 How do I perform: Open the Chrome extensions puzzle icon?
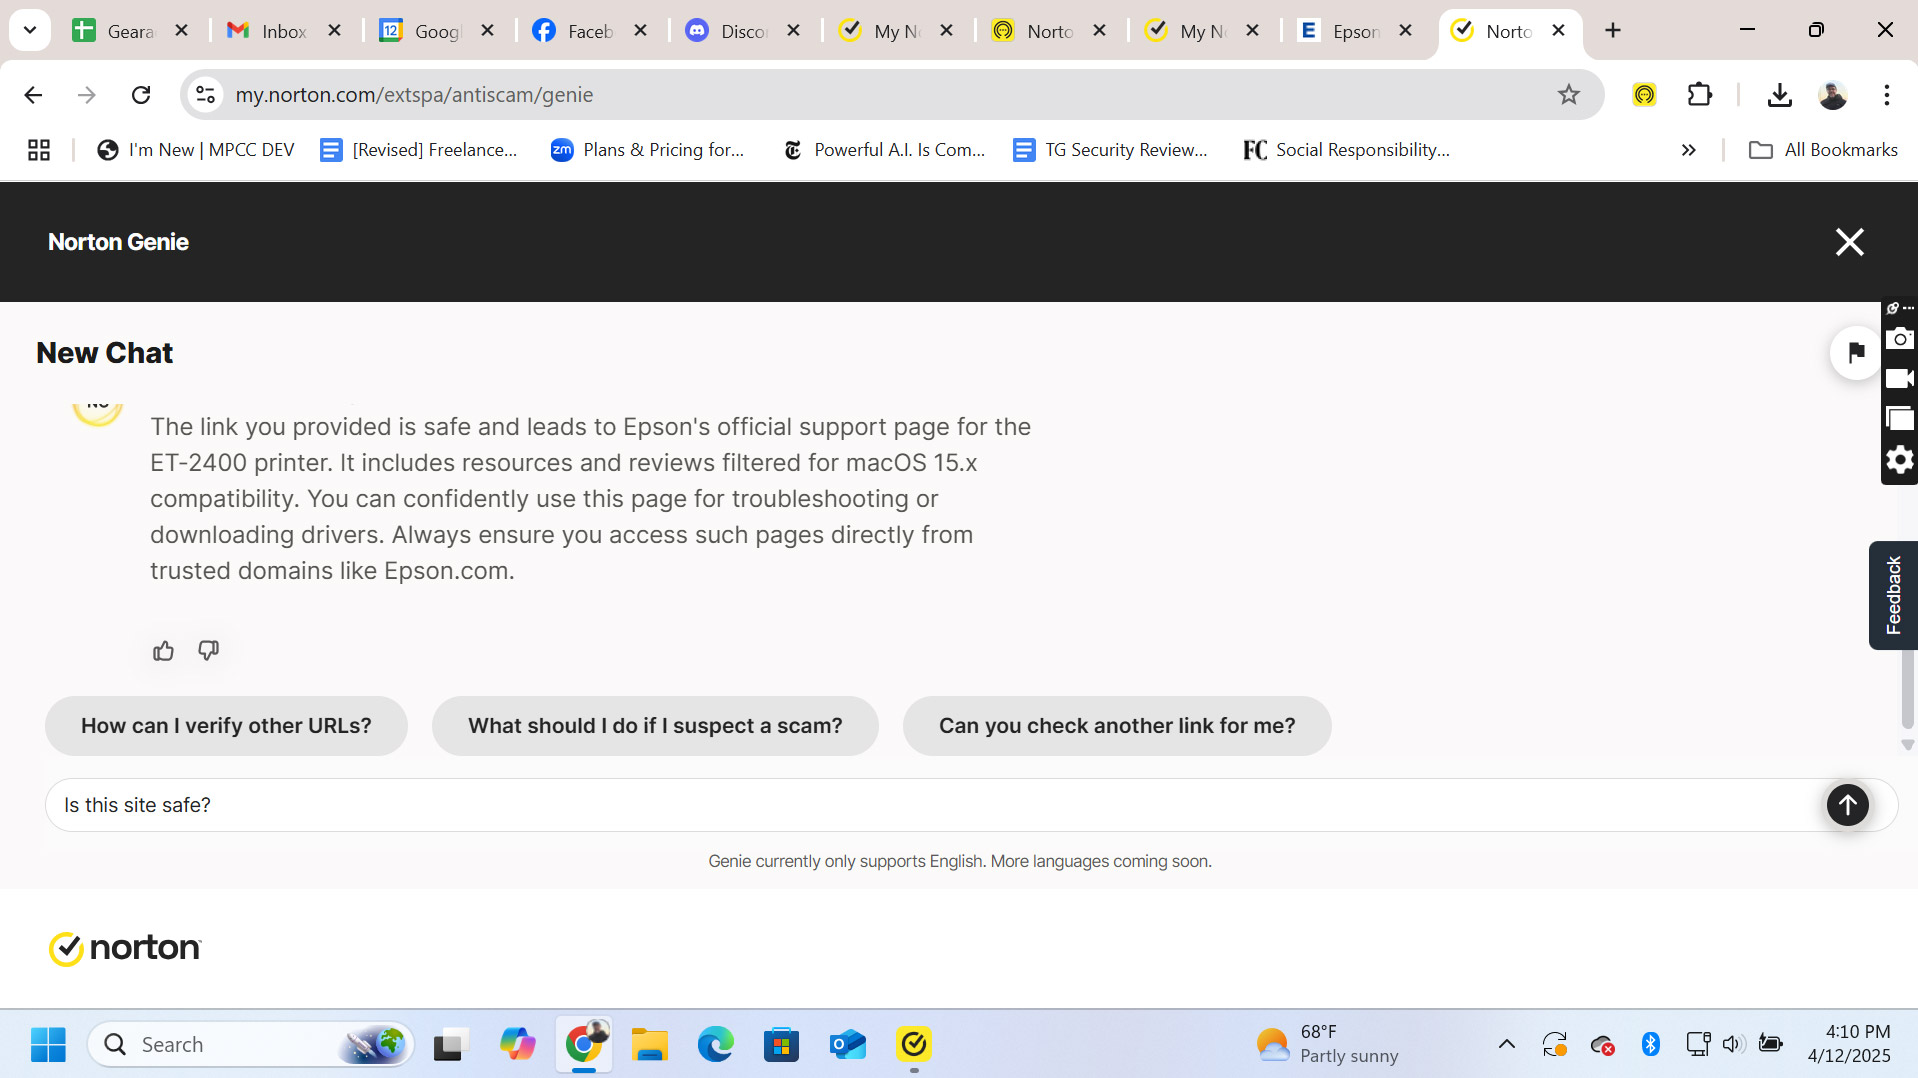click(x=1700, y=95)
